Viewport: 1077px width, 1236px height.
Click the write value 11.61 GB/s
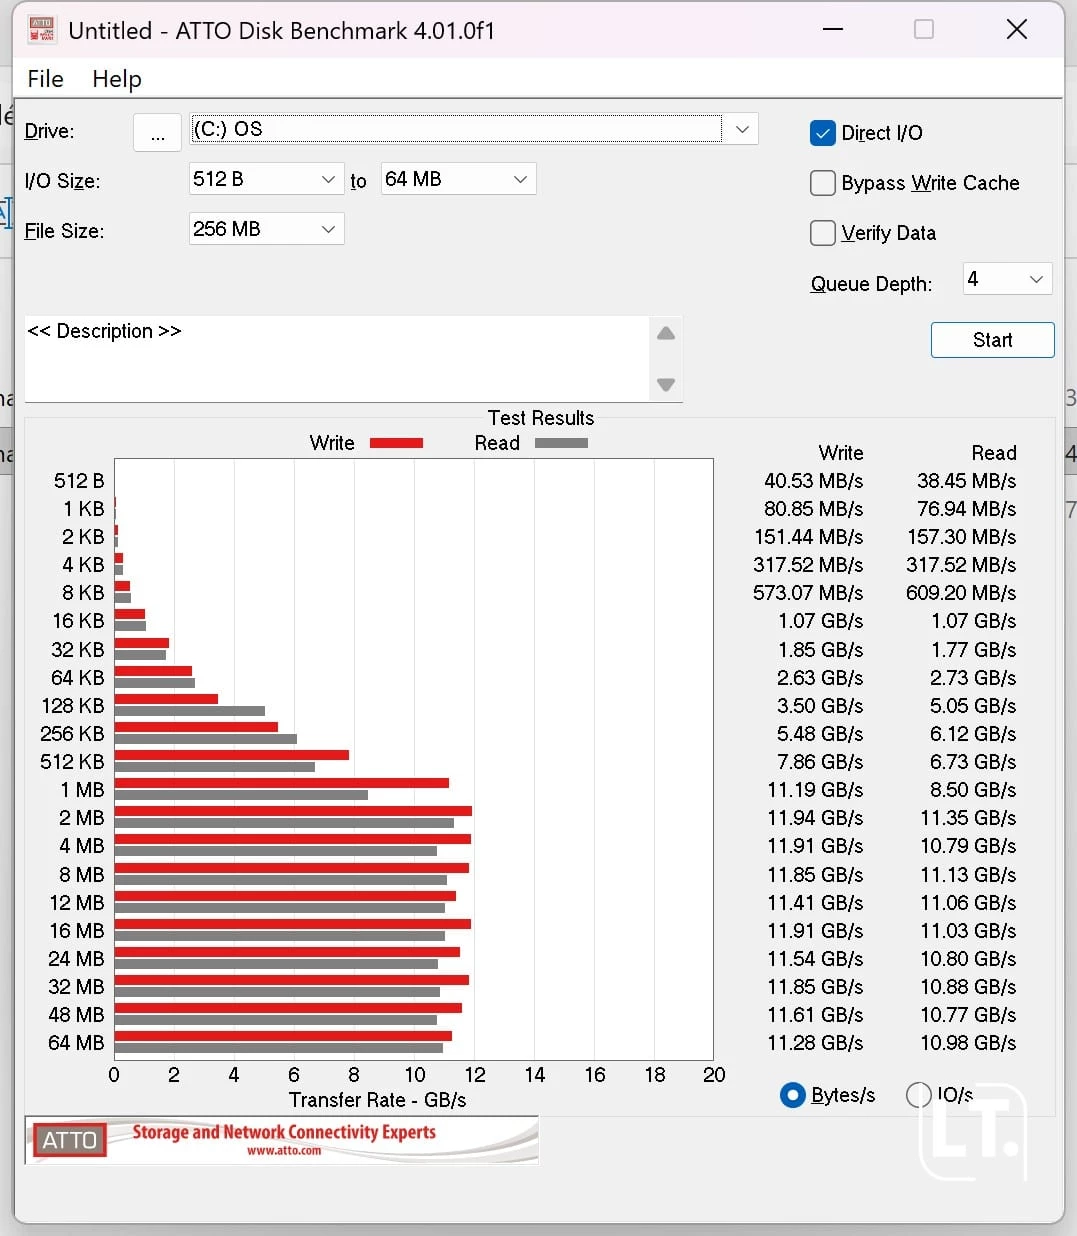pos(815,1015)
